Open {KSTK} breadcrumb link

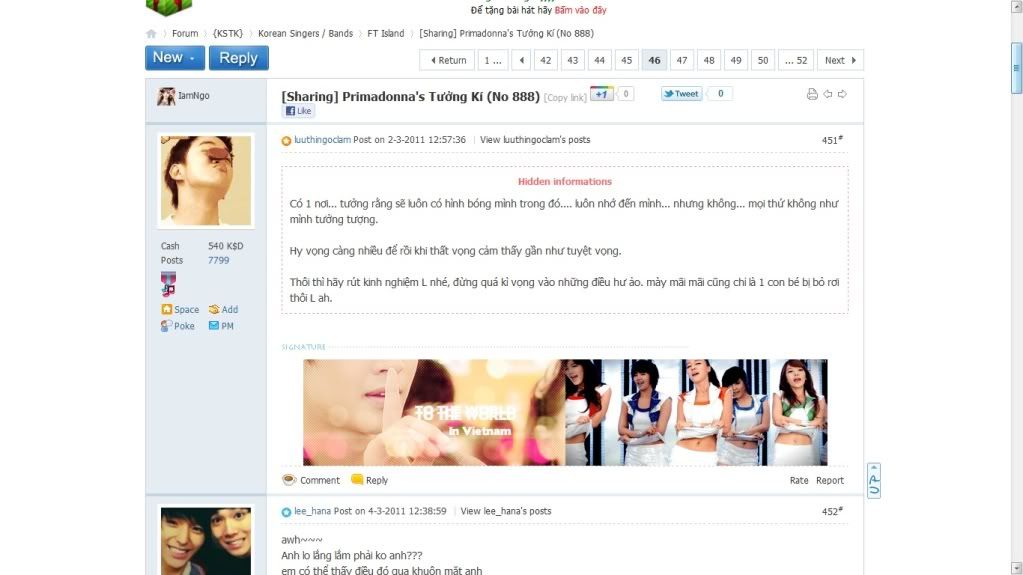pos(228,33)
